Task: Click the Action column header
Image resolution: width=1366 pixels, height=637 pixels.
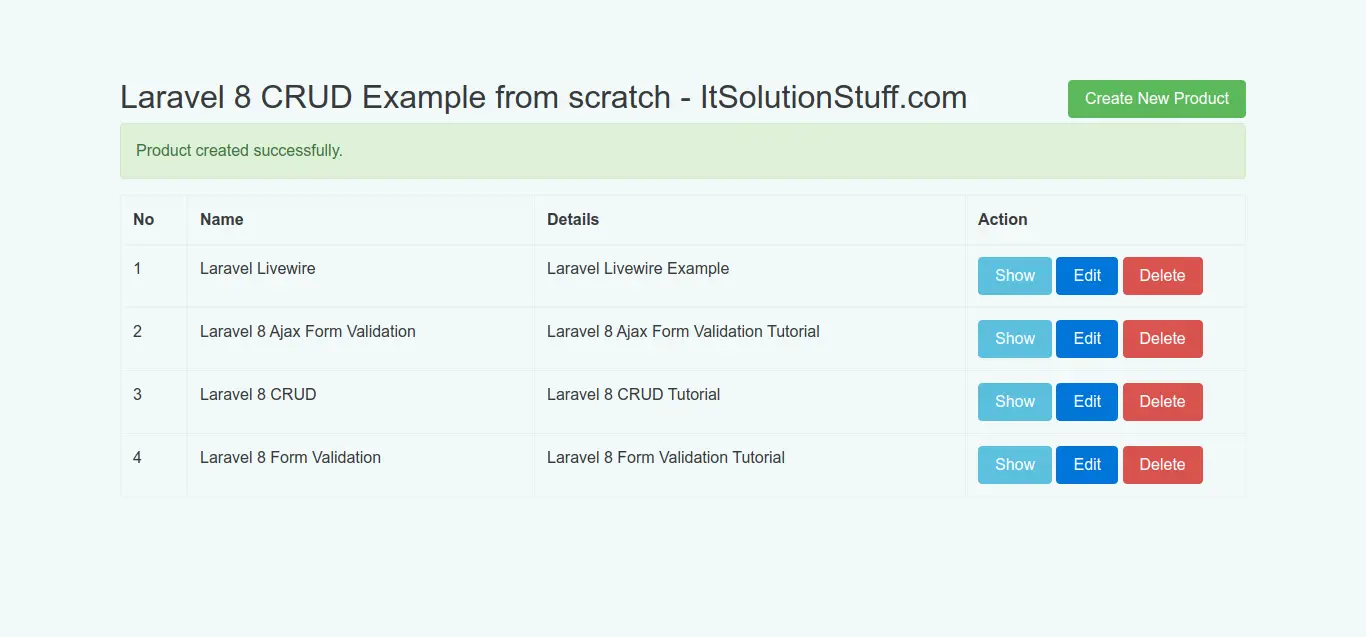Action: 1002,219
